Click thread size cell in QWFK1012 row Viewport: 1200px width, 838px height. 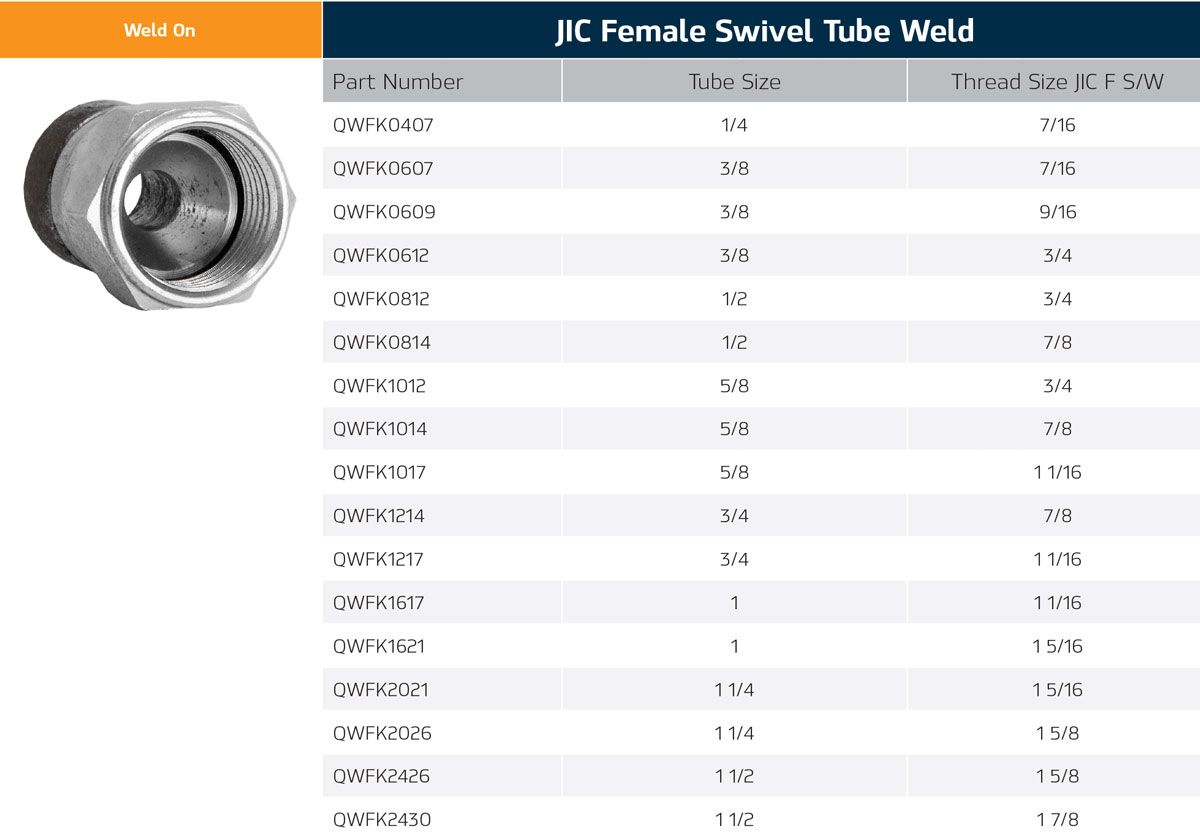(x=1057, y=386)
